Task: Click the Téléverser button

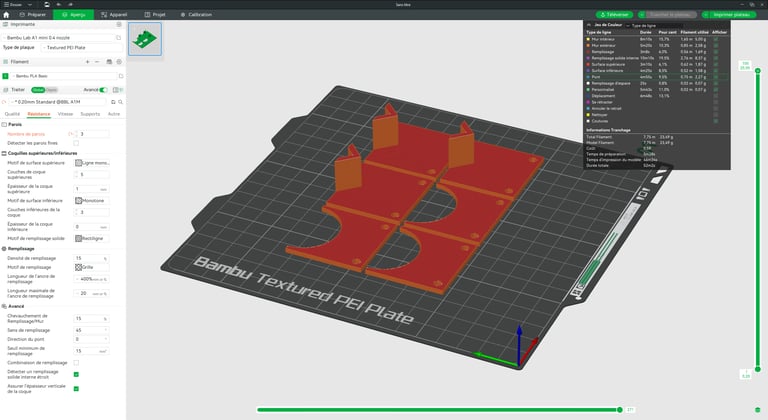Action: 615,15
